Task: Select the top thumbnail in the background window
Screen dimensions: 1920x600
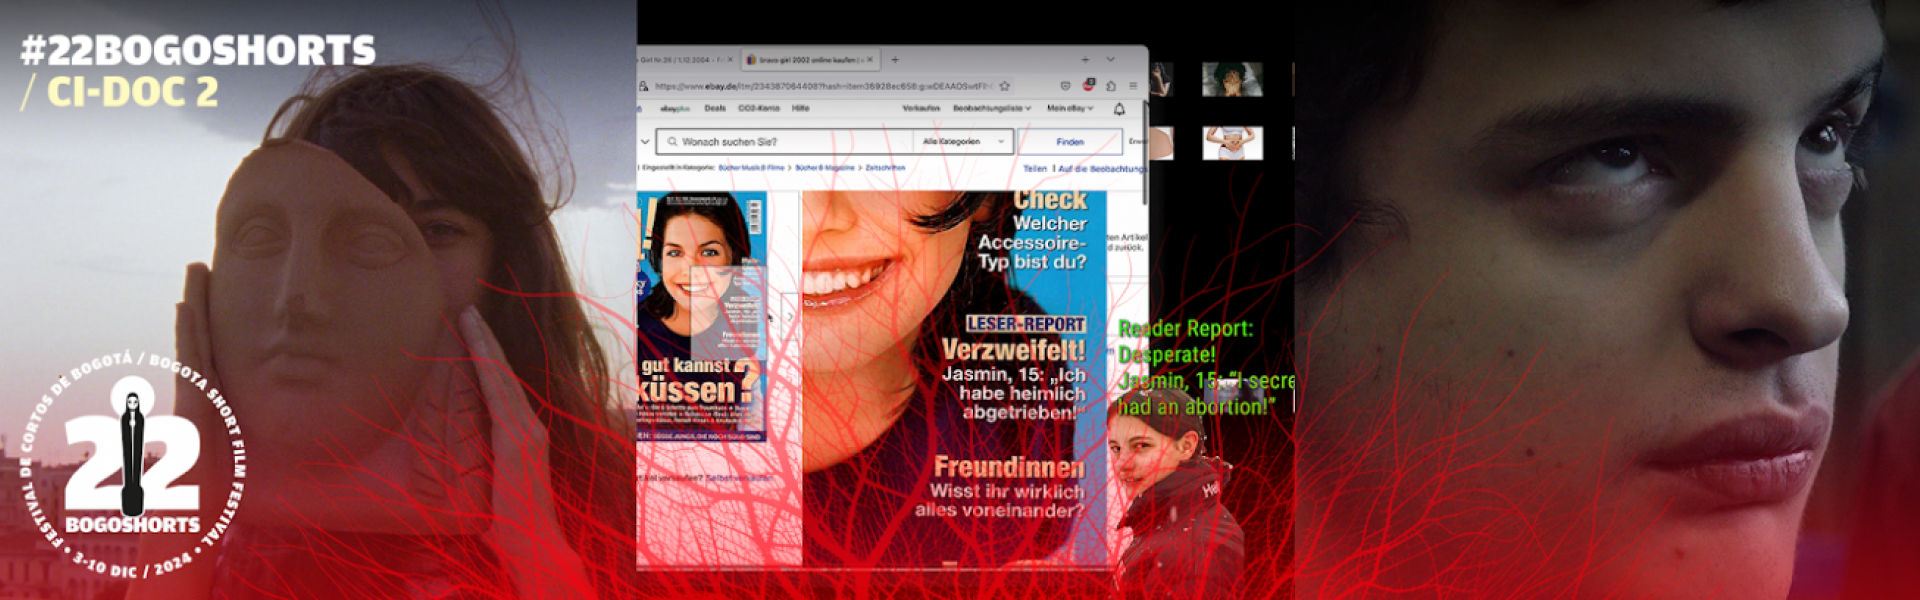Action: pyautogui.click(x=1232, y=79)
